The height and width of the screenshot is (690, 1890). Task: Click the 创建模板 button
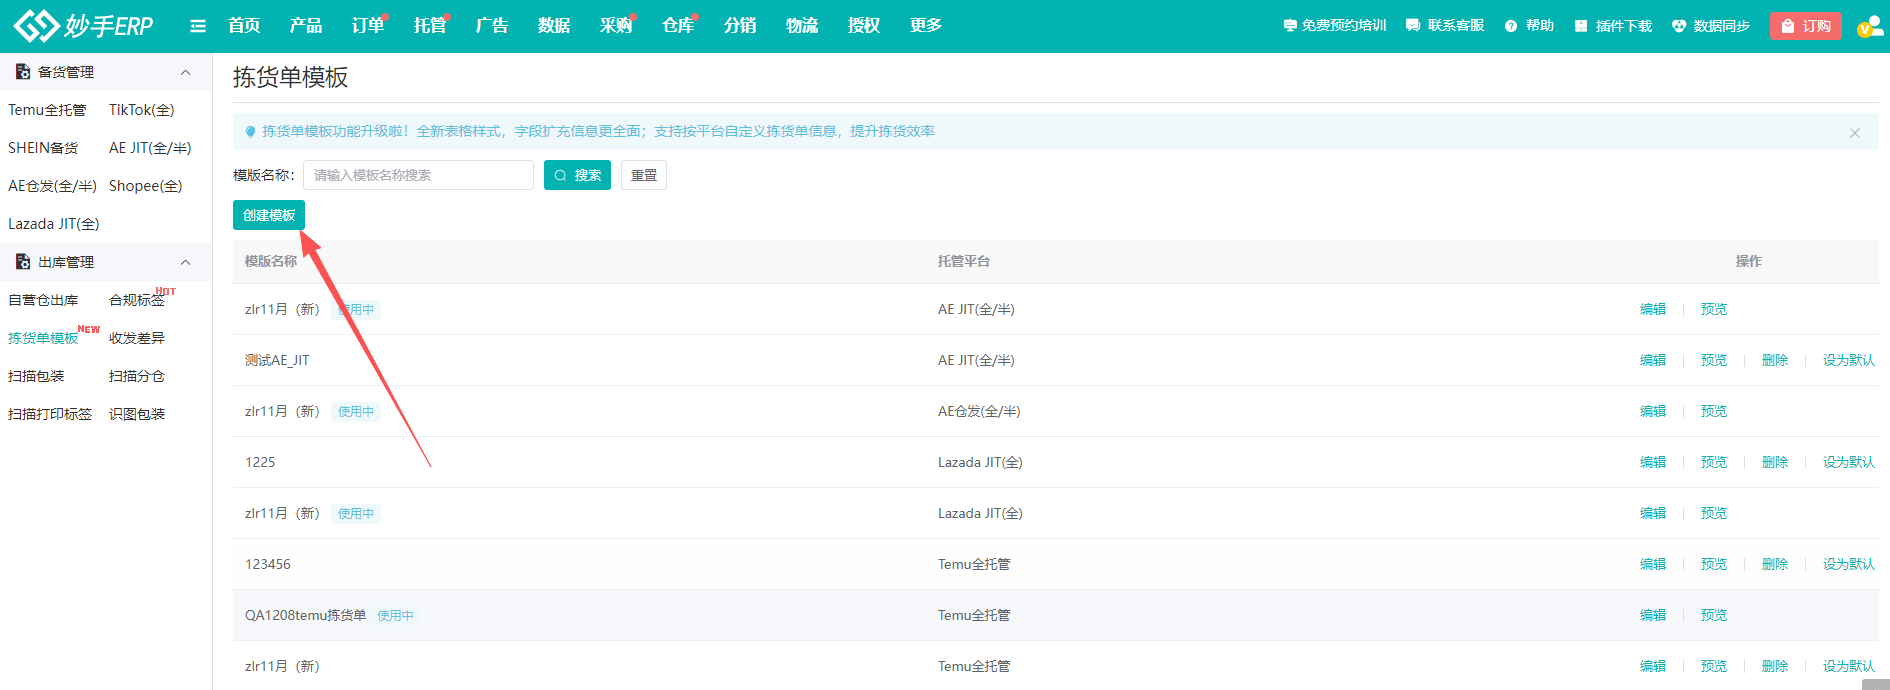pyautogui.click(x=269, y=215)
